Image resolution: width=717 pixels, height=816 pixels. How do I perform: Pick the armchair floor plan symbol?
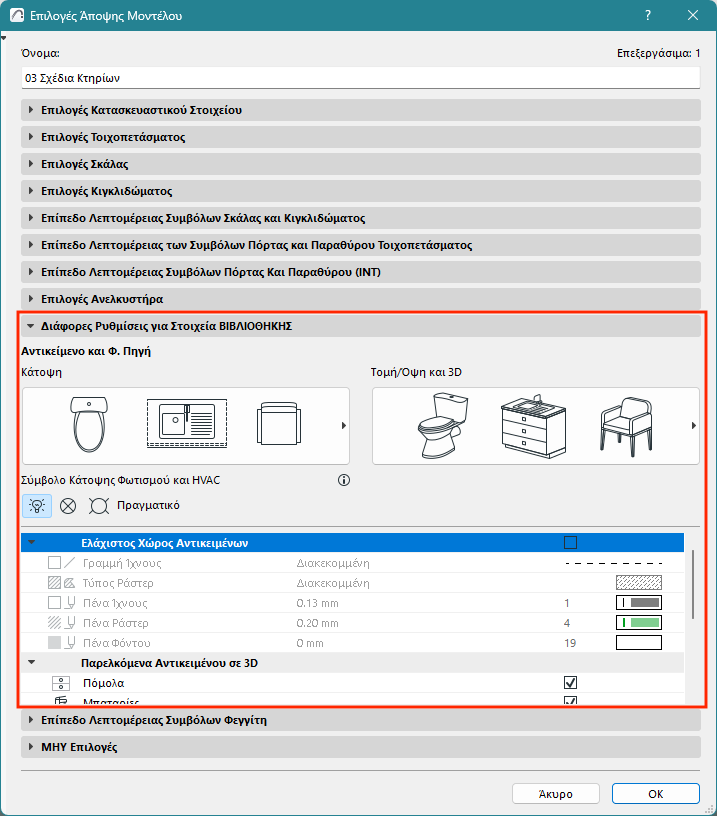pyautogui.click(x=279, y=423)
